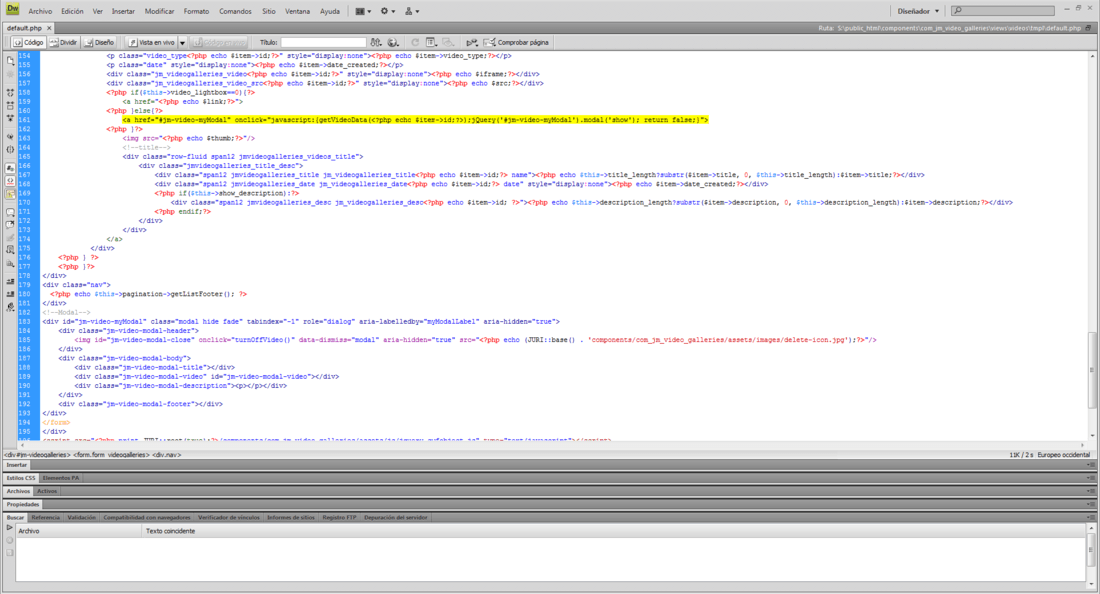This screenshot has width=1100, height=594.
Task: Switch to the Referencia results tab
Action: (x=46, y=518)
